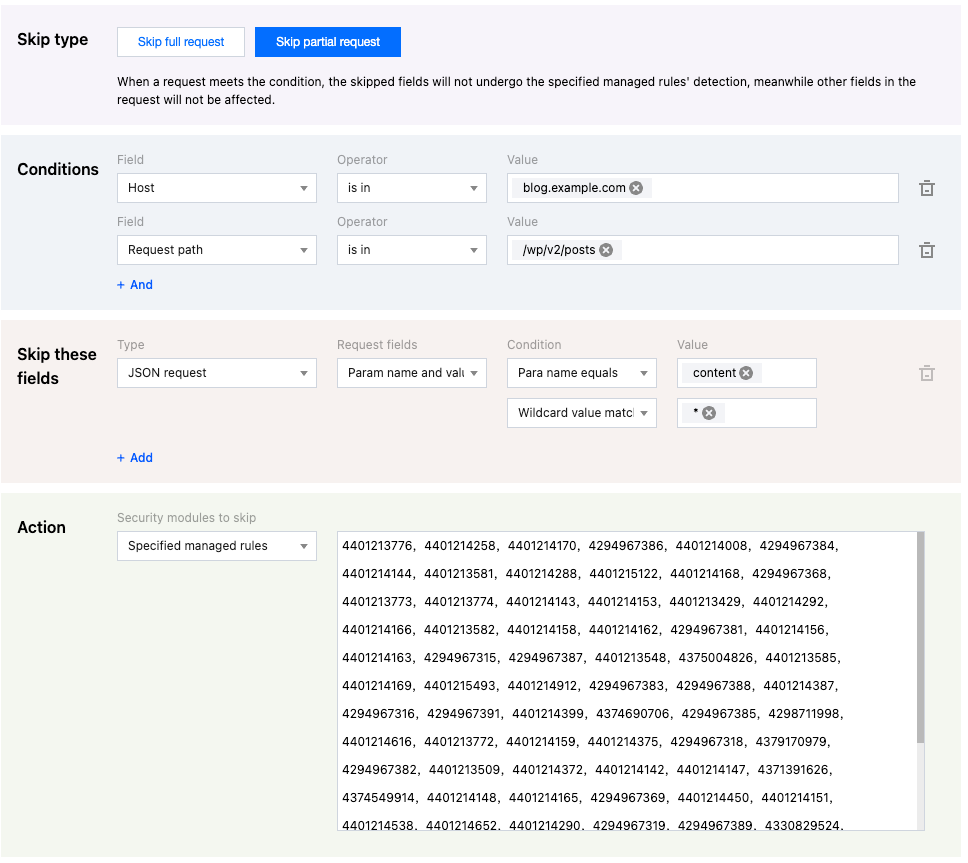This screenshot has height=863, width=968.
Task: Open operator dropdown for Host condition
Action: (411, 188)
